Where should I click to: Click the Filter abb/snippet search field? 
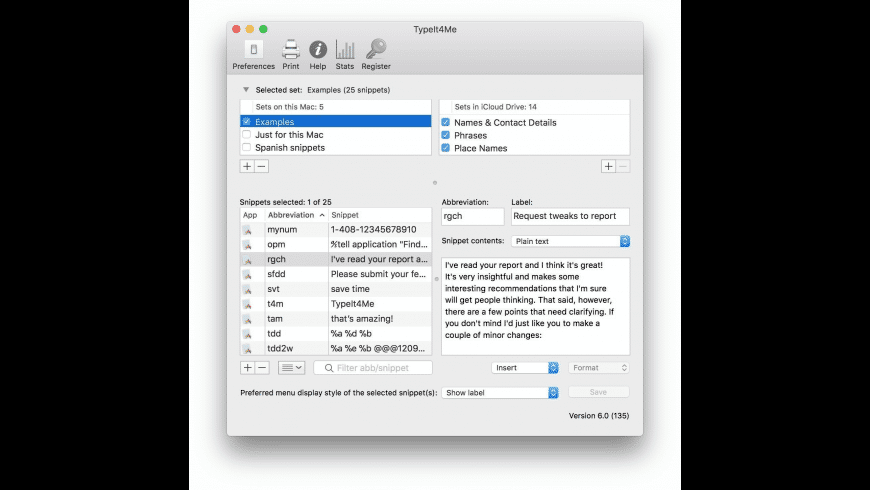[x=373, y=367]
